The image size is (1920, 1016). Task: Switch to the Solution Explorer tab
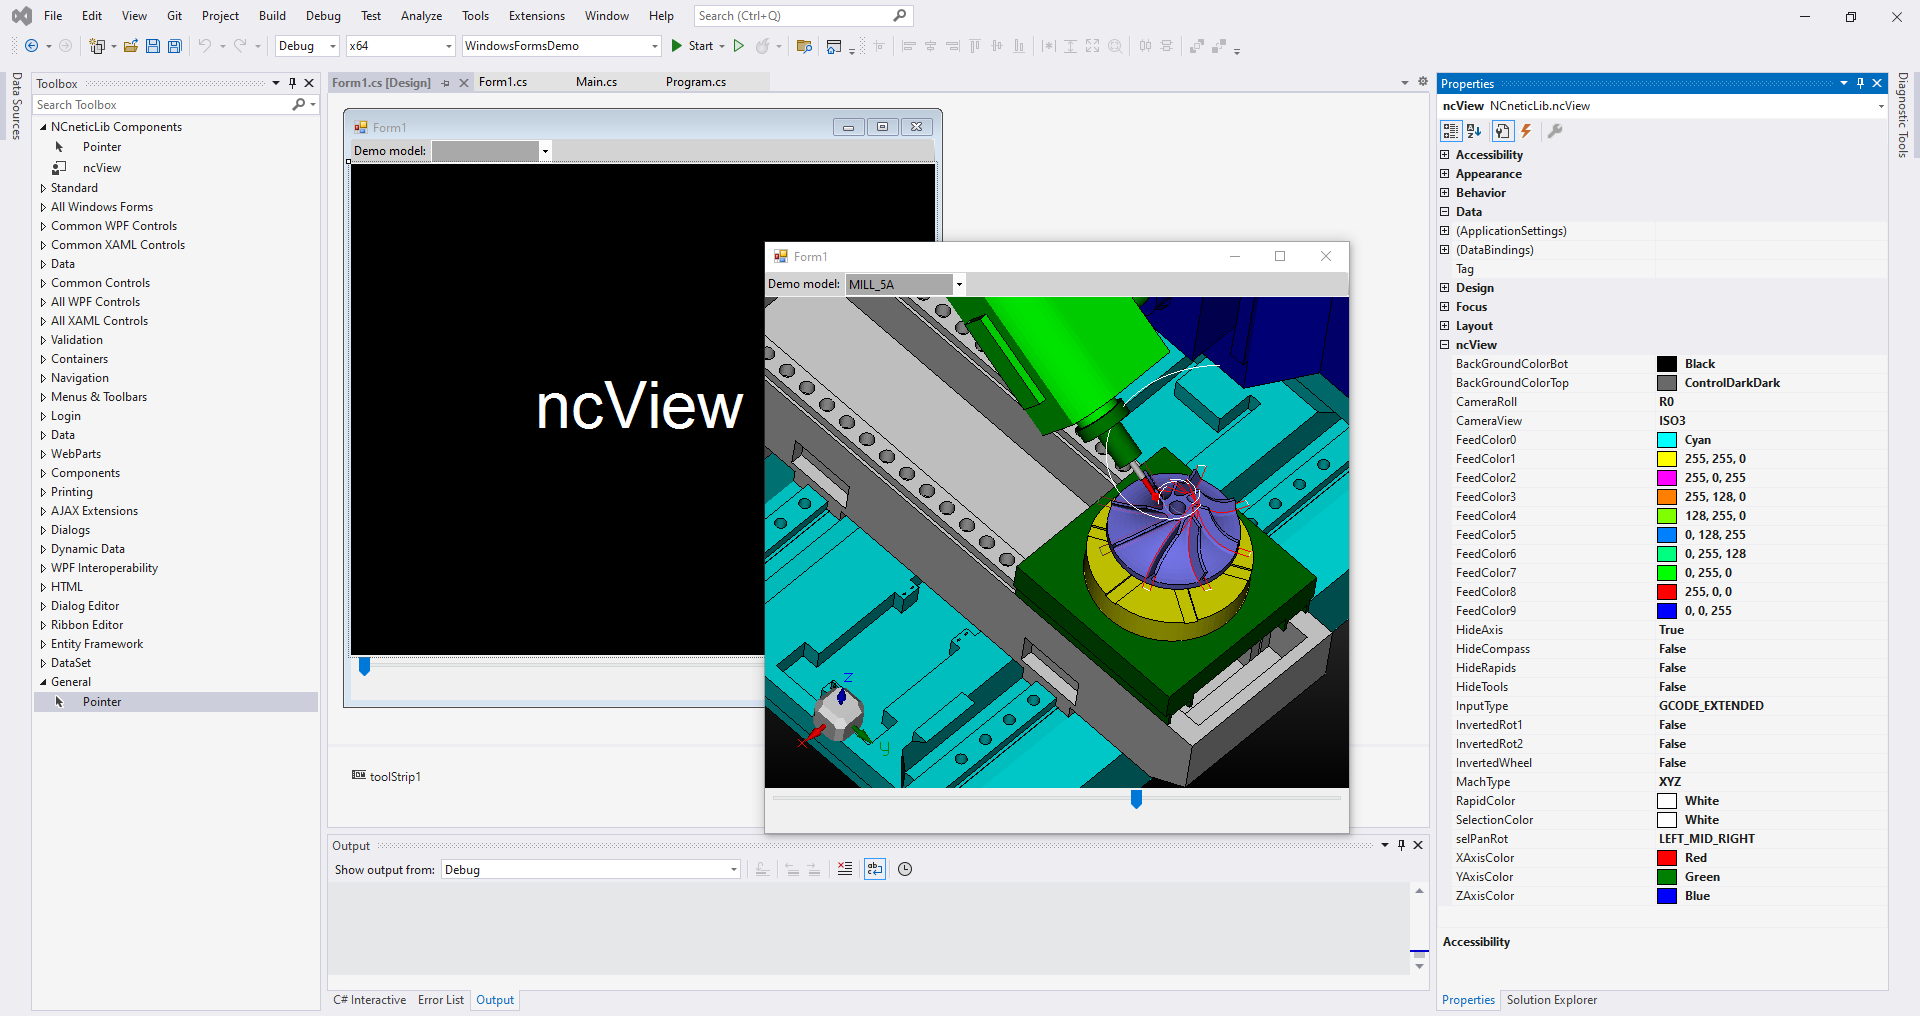tap(1551, 1000)
